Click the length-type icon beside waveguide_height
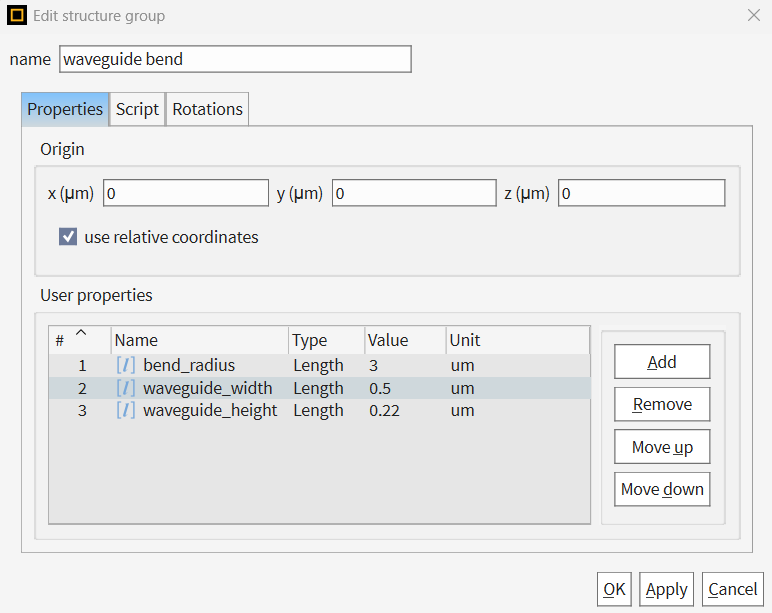Image resolution: width=772 pixels, height=613 pixels. (126, 410)
